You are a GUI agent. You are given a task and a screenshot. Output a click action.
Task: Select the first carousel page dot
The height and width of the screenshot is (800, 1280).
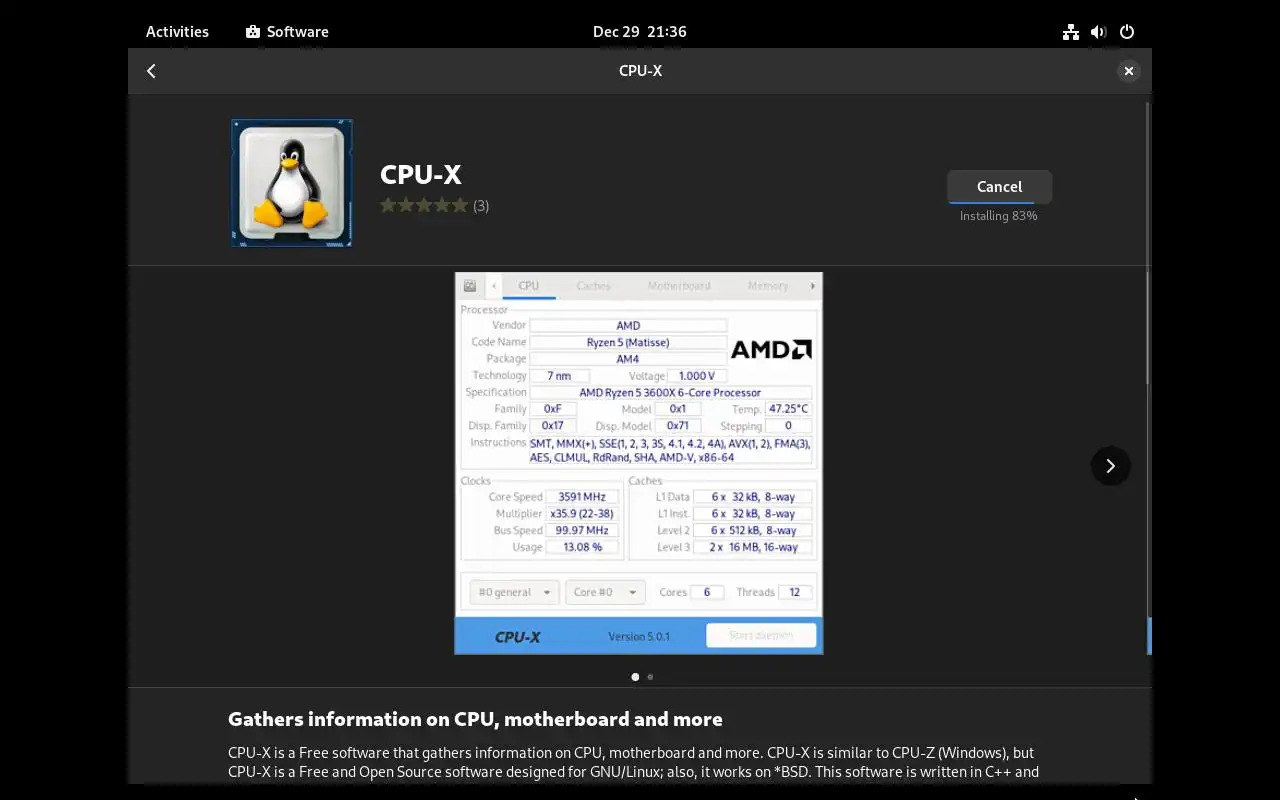point(635,677)
